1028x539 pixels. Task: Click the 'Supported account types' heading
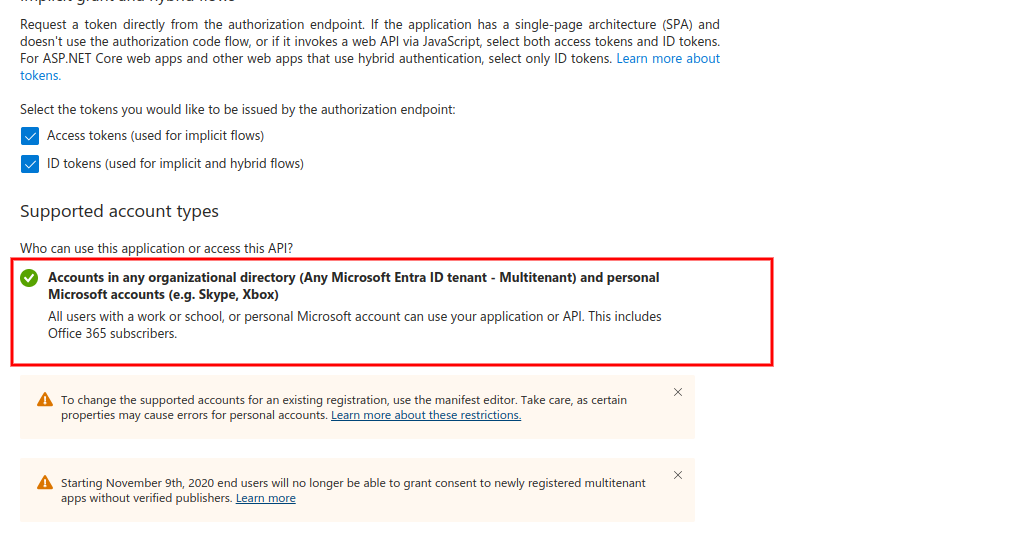(119, 211)
